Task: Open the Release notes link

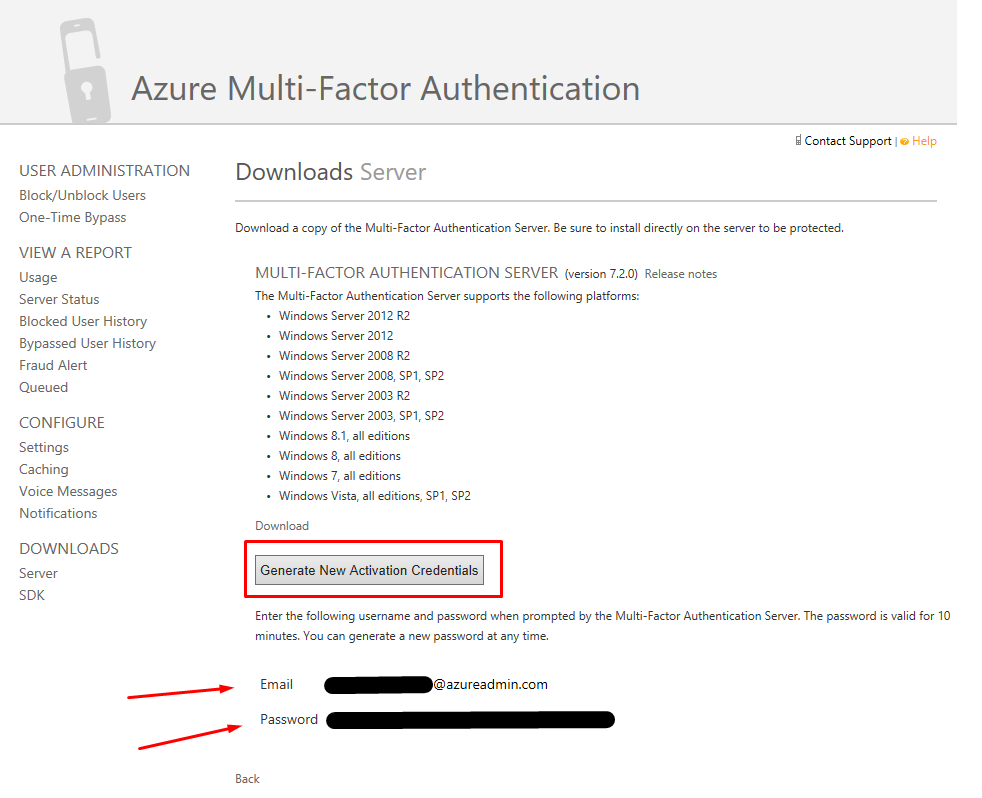Action: pyautogui.click(x=681, y=274)
